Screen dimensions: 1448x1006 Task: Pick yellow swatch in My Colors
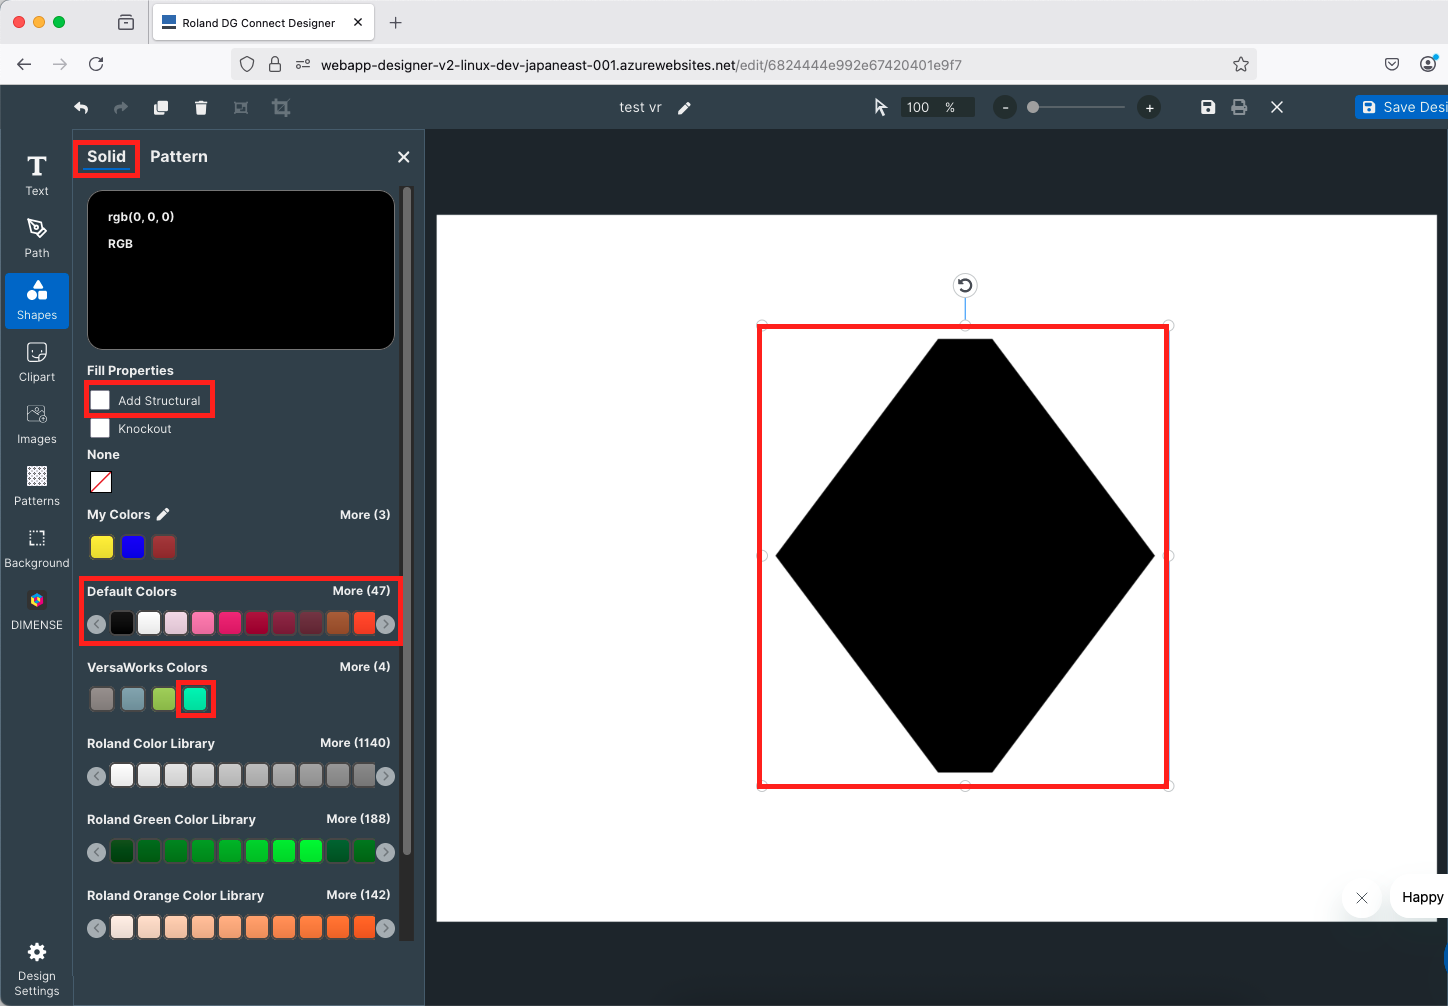(102, 547)
